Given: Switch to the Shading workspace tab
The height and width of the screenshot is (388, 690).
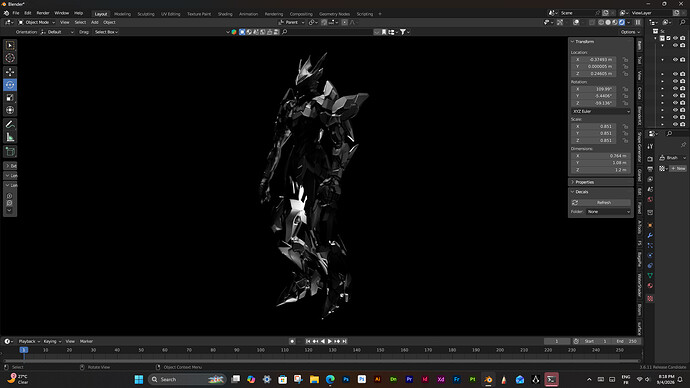Looking at the screenshot, I should (225, 14).
